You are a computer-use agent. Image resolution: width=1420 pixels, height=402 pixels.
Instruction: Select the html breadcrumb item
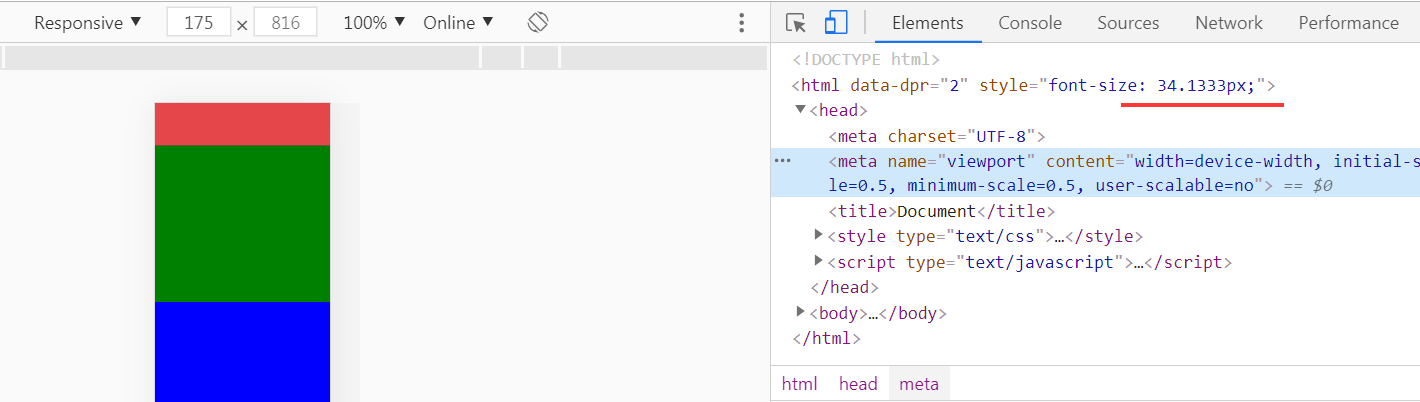pyautogui.click(x=799, y=384)
